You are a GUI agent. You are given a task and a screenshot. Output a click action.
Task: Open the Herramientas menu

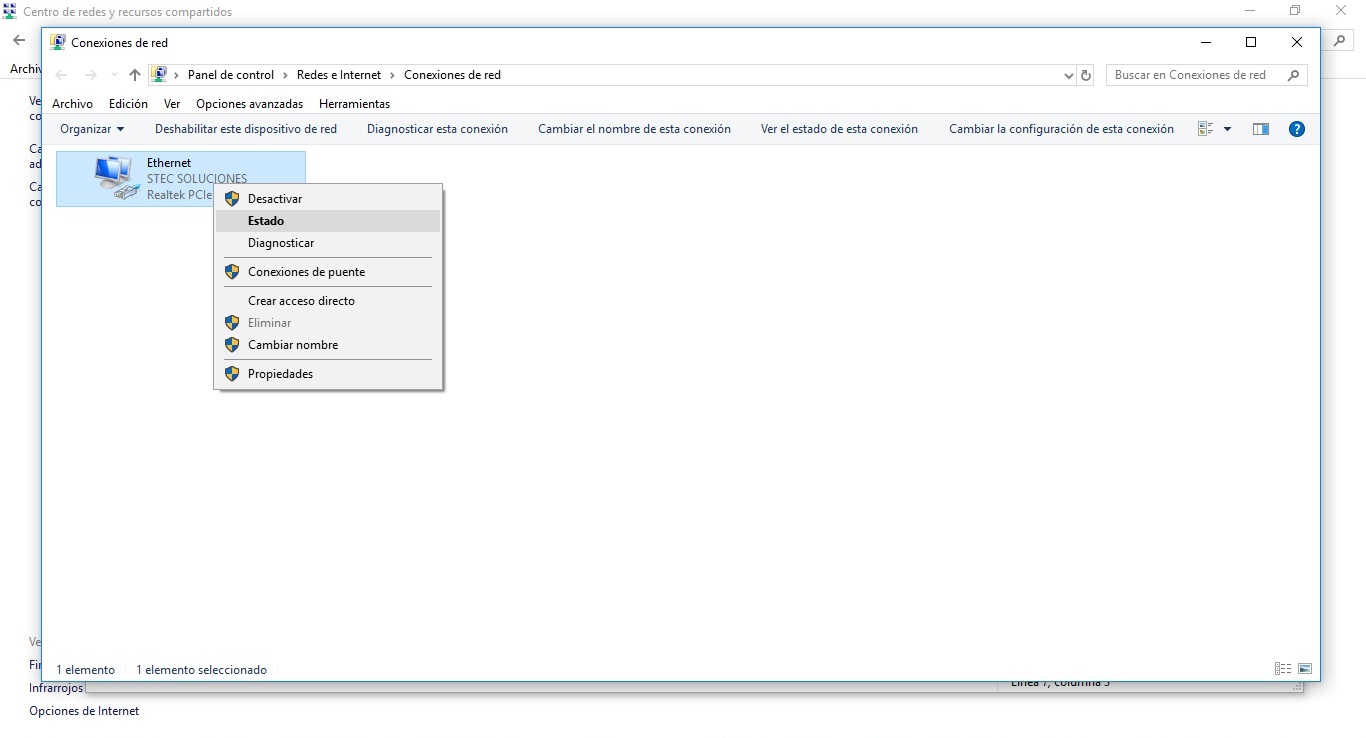tap(354, 104)
